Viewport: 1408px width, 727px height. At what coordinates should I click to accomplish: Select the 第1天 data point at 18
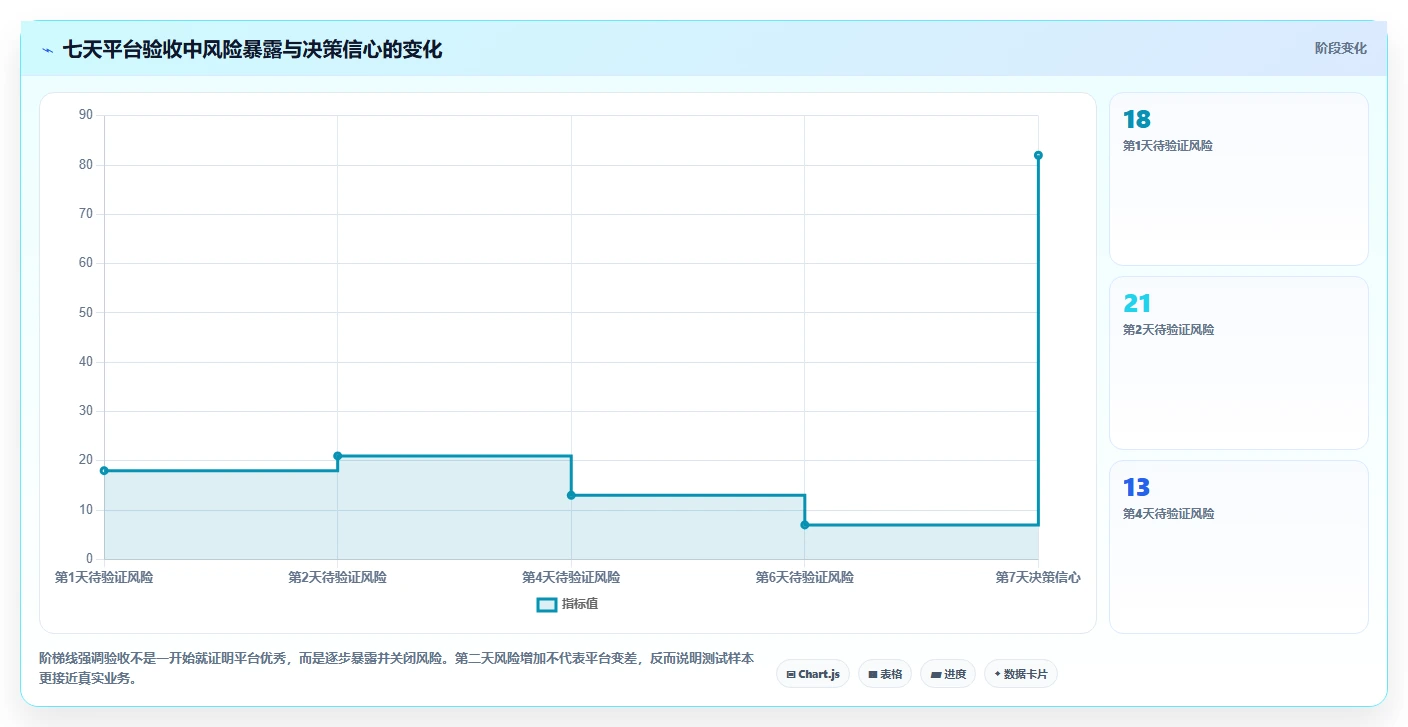click(x=104, y=470)
